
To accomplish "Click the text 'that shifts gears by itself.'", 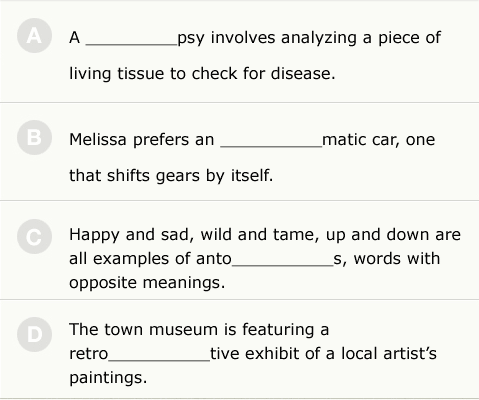I will 171,175.
